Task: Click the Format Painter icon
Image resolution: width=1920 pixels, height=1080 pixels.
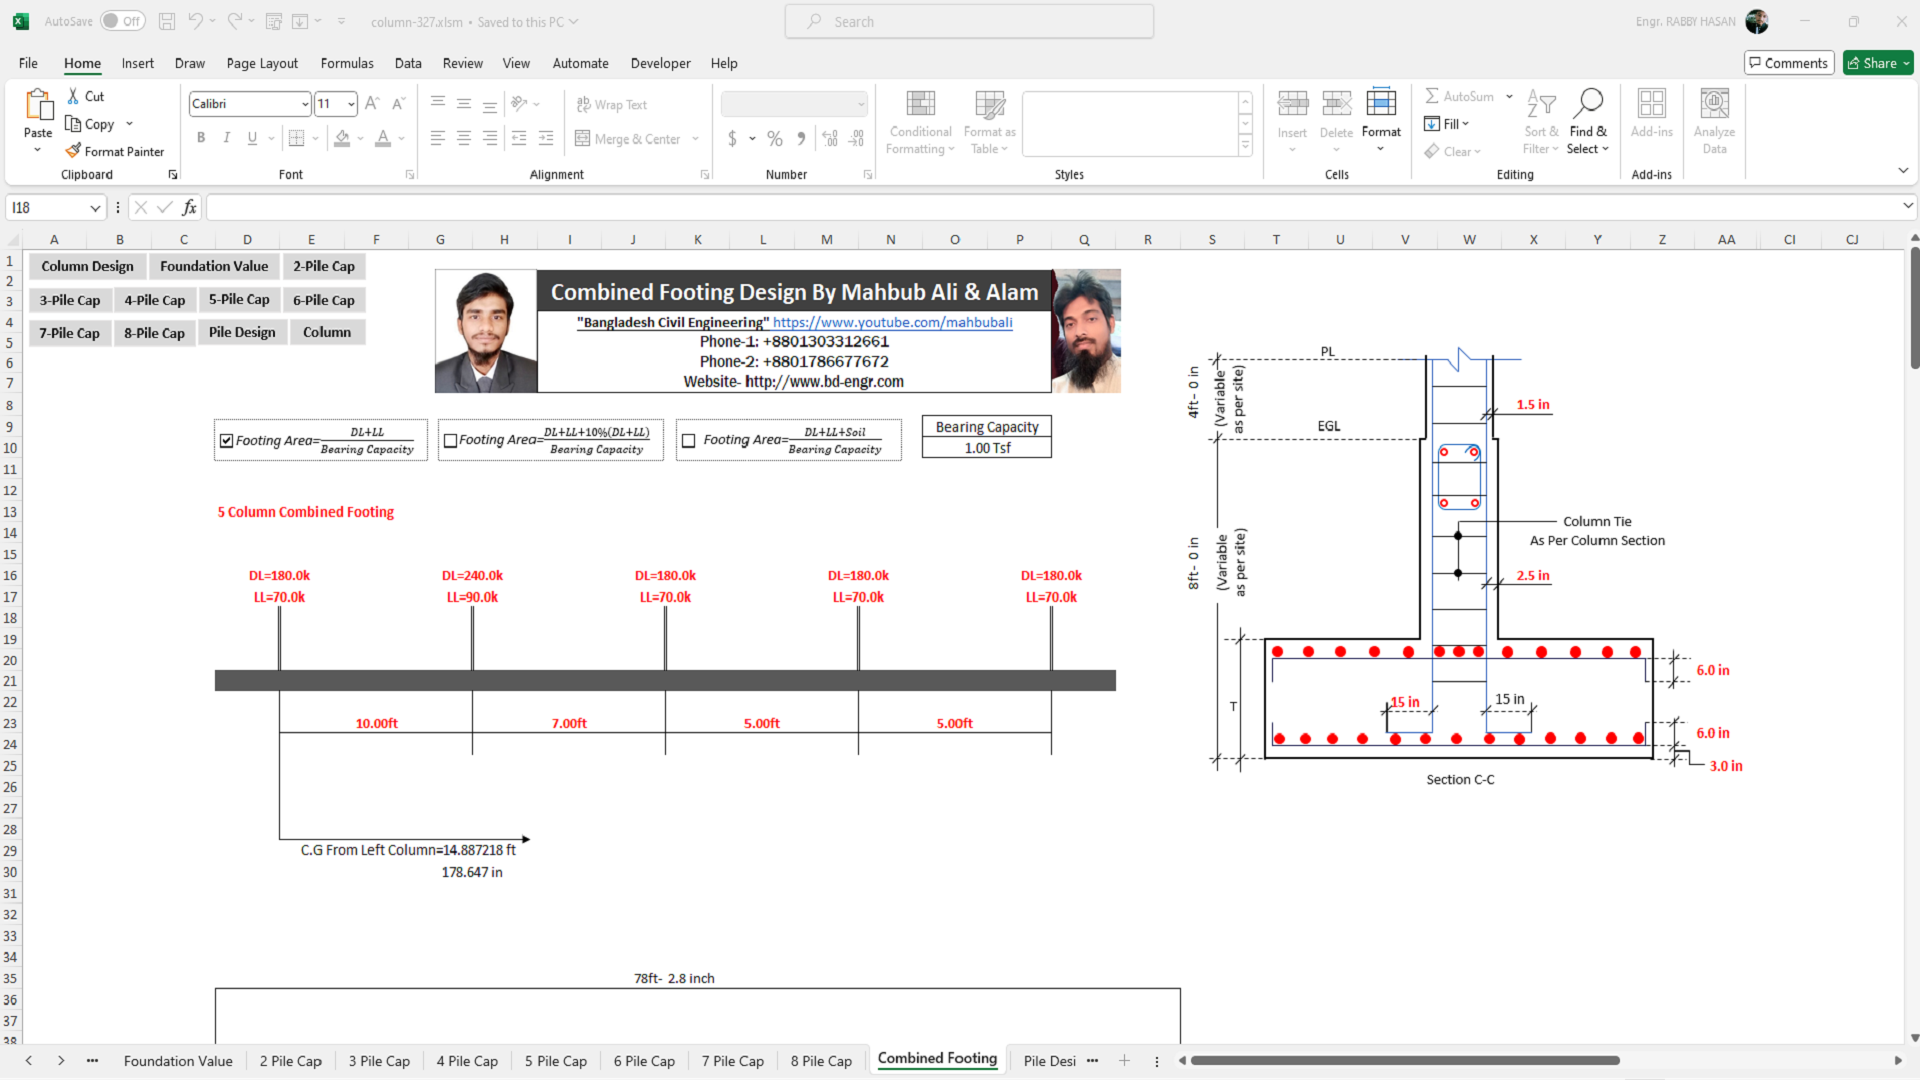Action: [x=73, y=151]
